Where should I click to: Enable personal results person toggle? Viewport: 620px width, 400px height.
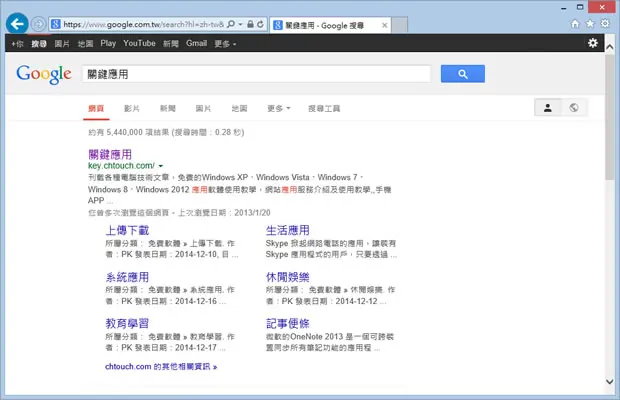(x=548, y=108)
